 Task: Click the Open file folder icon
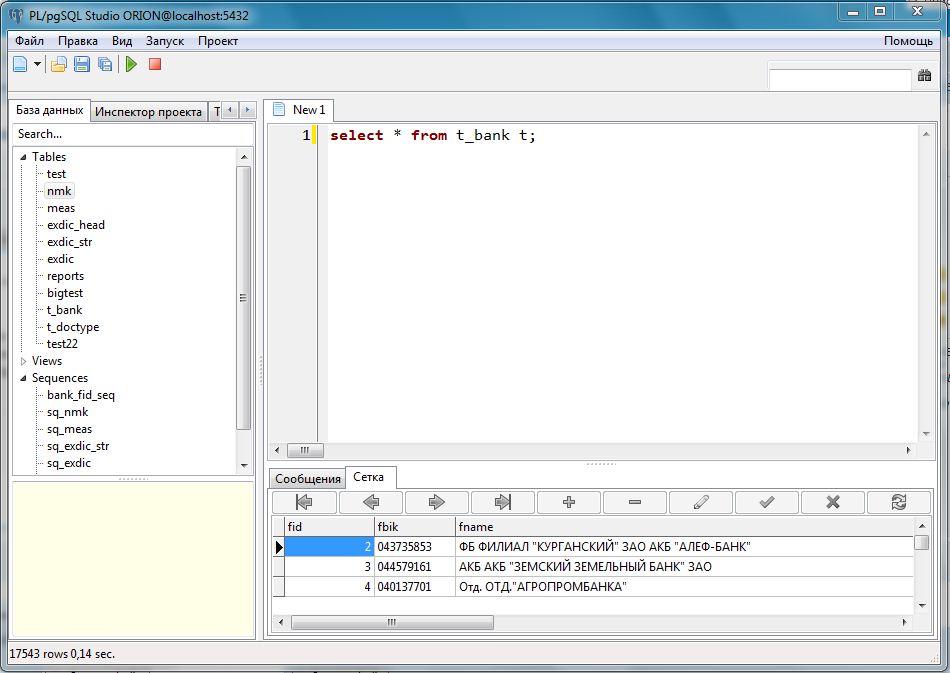(x=59, y=64)
